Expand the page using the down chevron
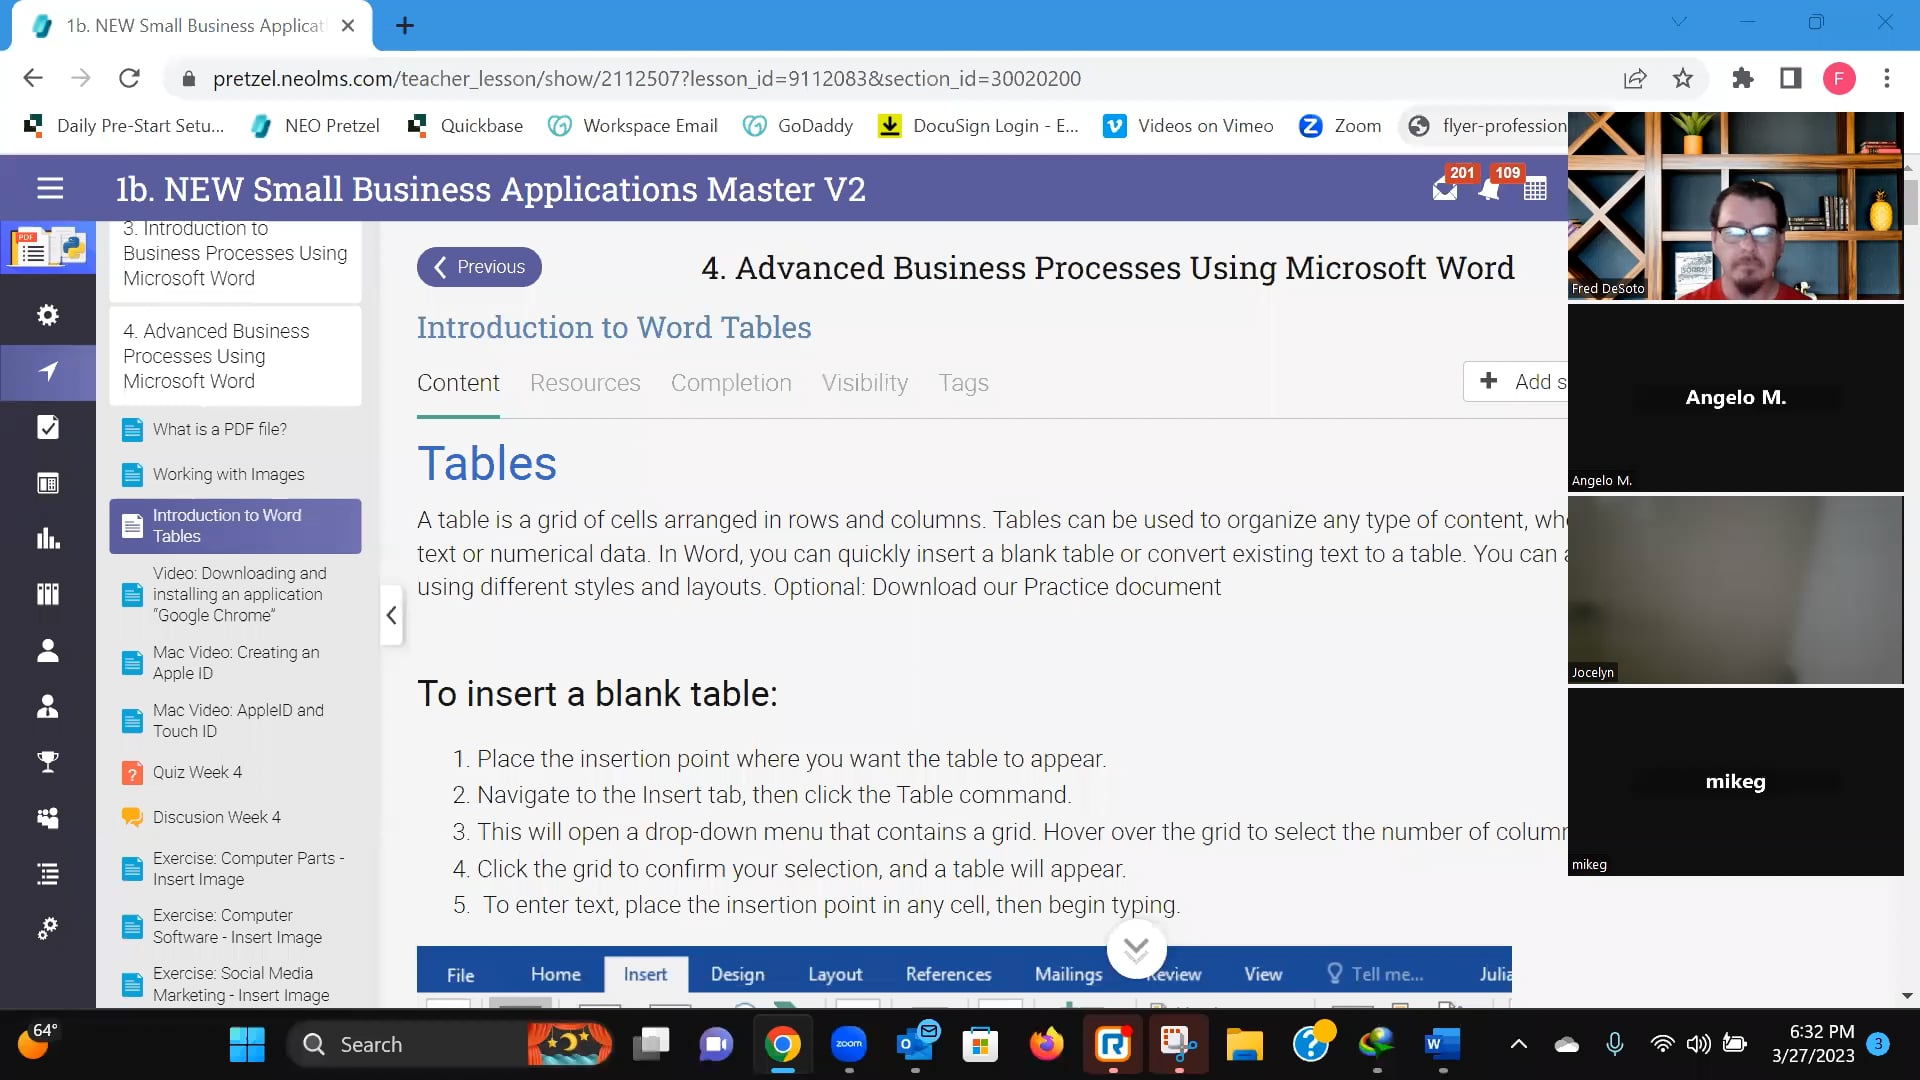The height and width of the screenshot is (1080, 1920). [x=1135, y=950]
